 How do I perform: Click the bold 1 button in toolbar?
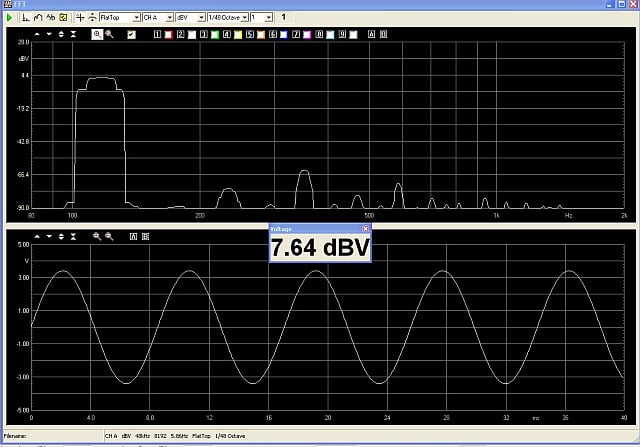[283, 18]
